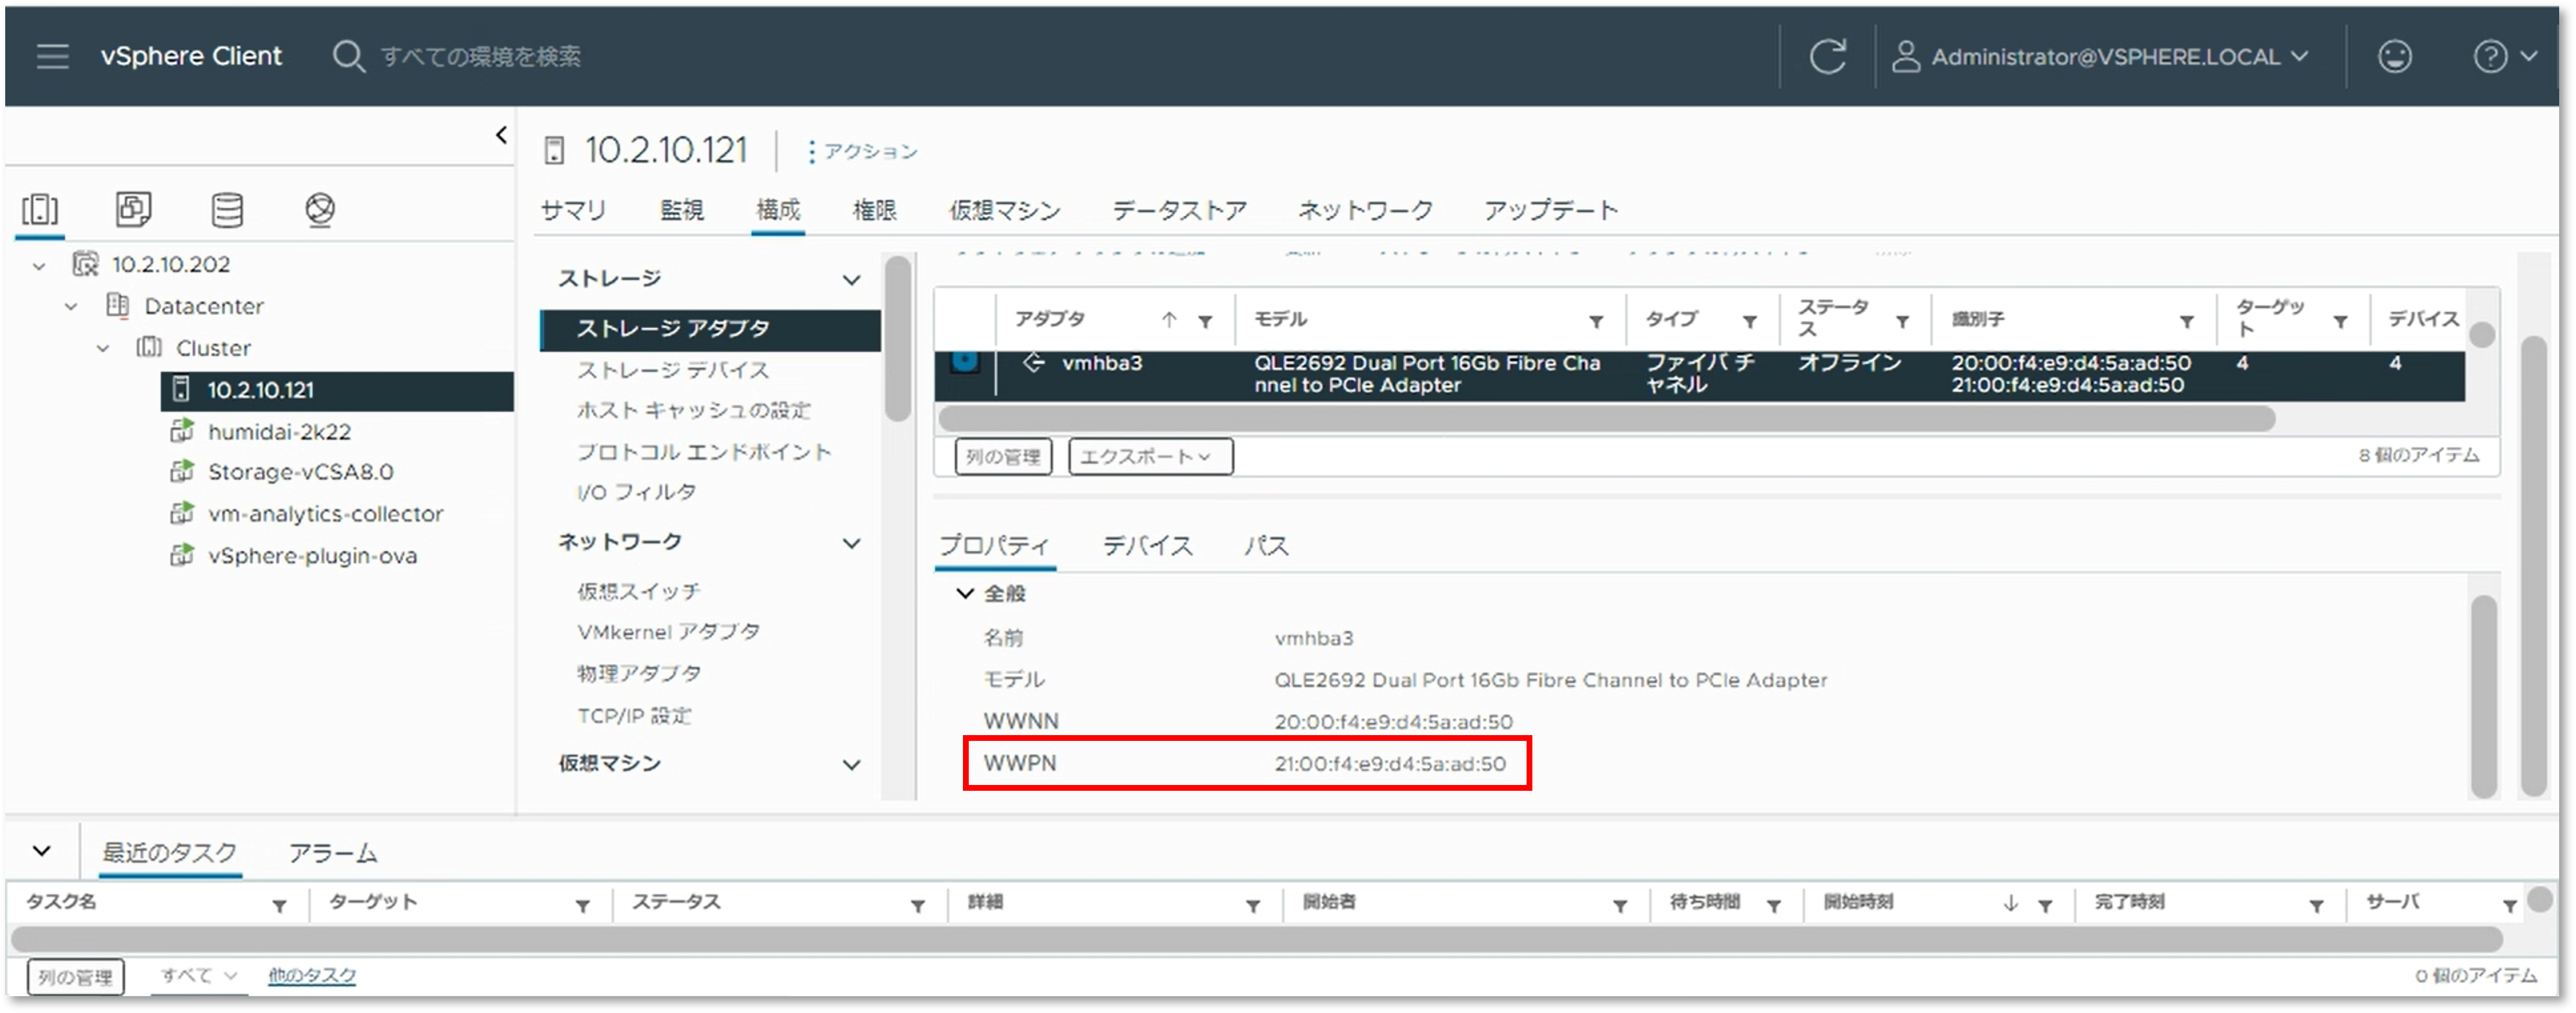Collapse the ネットワーク section
Screen dimensions: 2576x1013
click(851, 544)
